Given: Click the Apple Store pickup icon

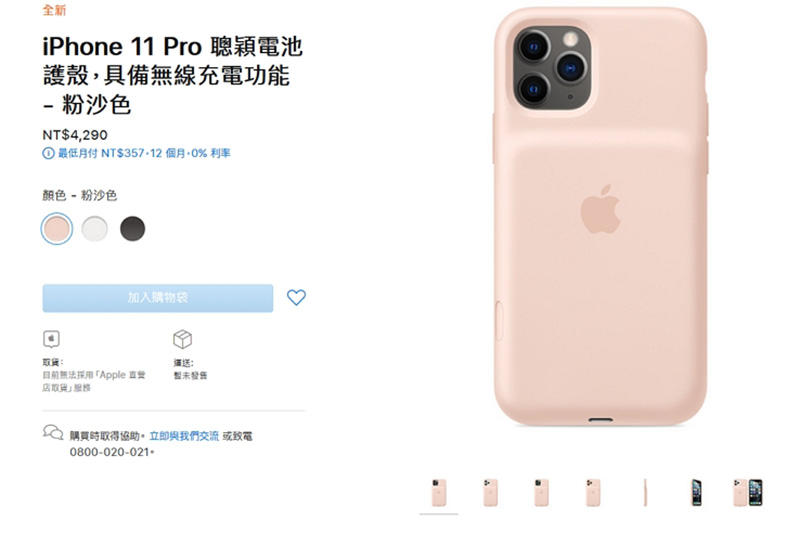Looking at the screenshot, I should click(51, 339).
